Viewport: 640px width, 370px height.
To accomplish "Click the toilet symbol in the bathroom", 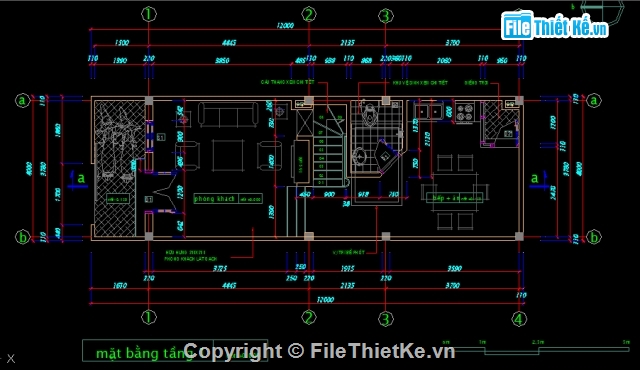I will coord(369,113).
